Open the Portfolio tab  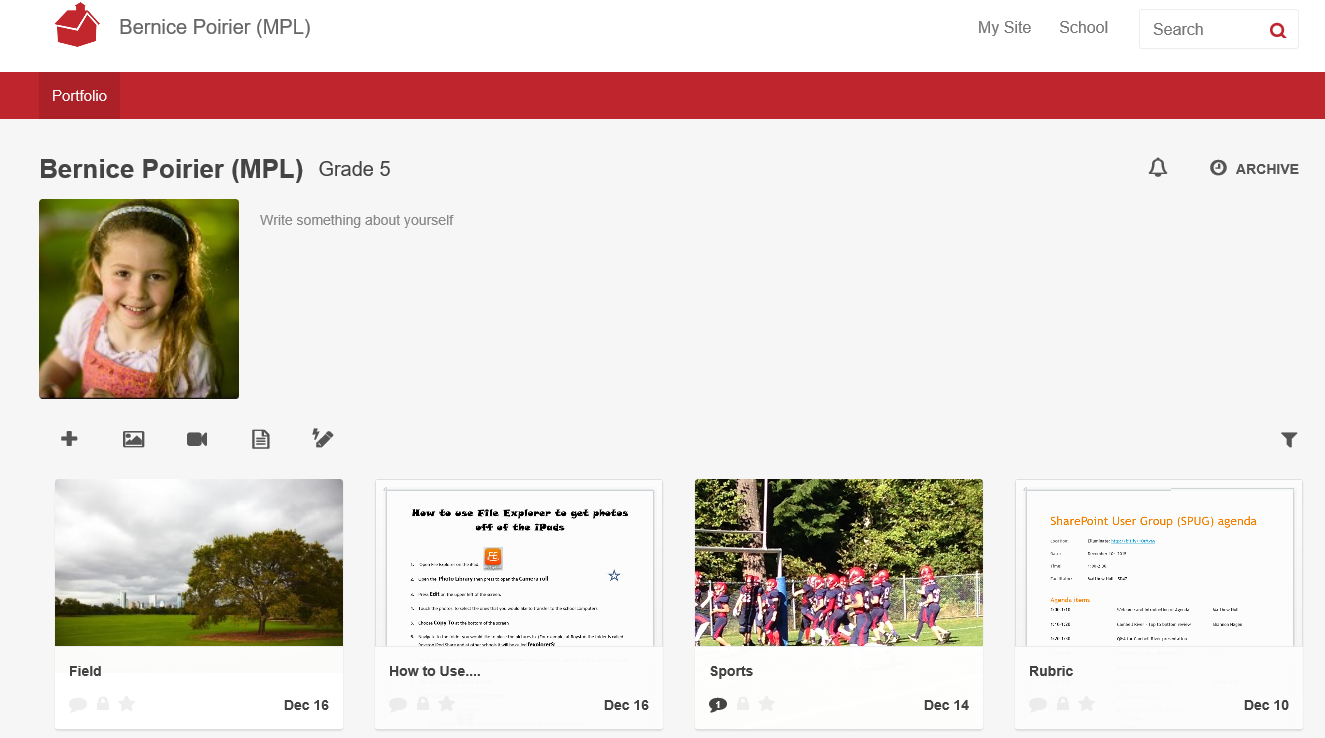tap(79, 96)
